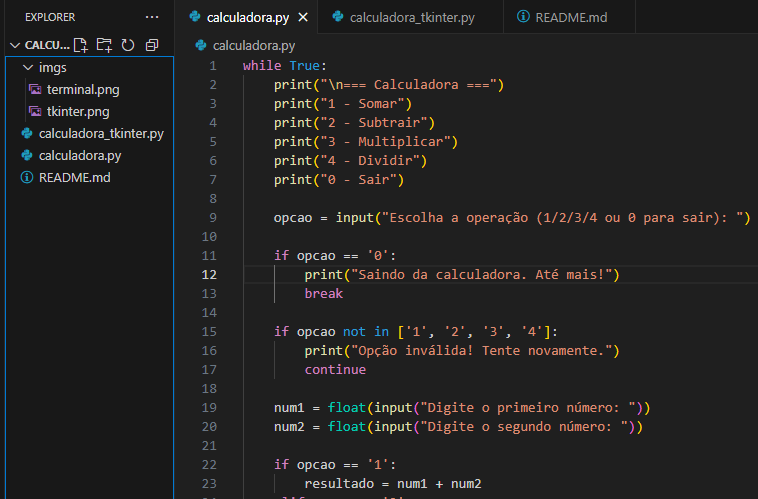The width and height of the screenshot is (758, 499).
Task: Click the New File icon in Explorer
Action: [81, 45]
